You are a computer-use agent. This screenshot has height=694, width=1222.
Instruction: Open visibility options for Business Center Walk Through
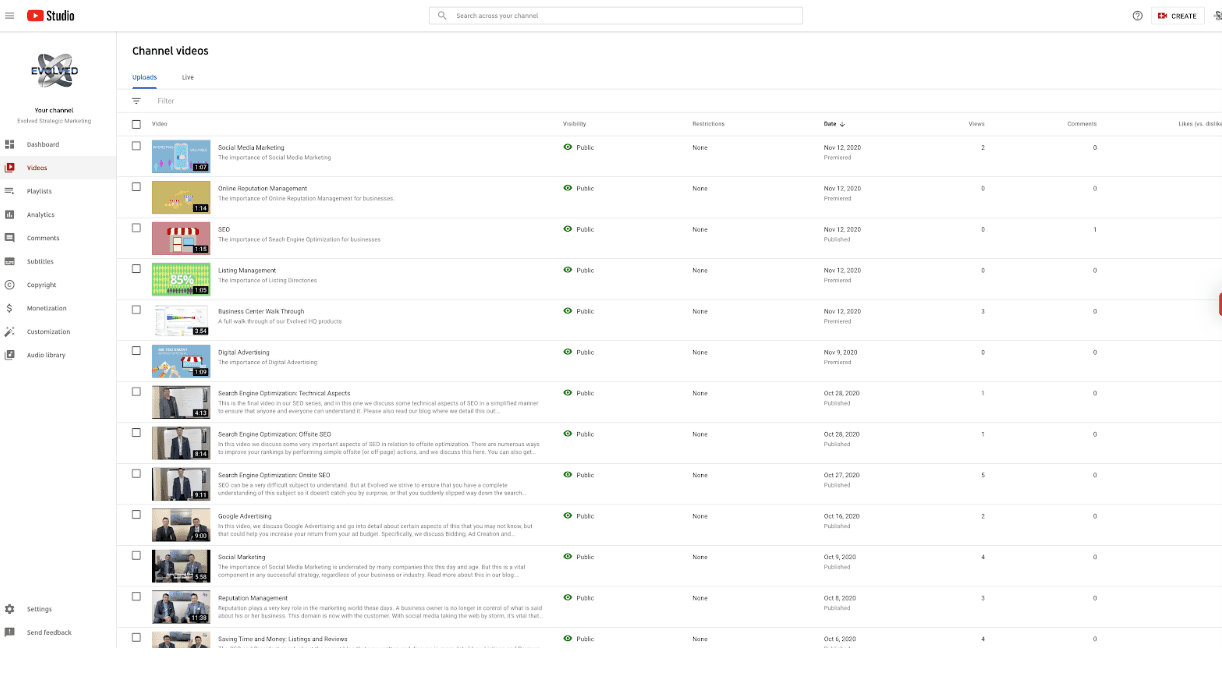point(579,311)
